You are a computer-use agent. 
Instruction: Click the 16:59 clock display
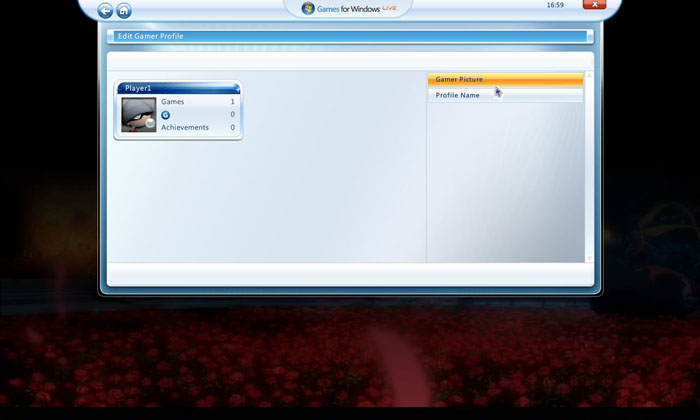pyautogui.click(x=555, y=5)
